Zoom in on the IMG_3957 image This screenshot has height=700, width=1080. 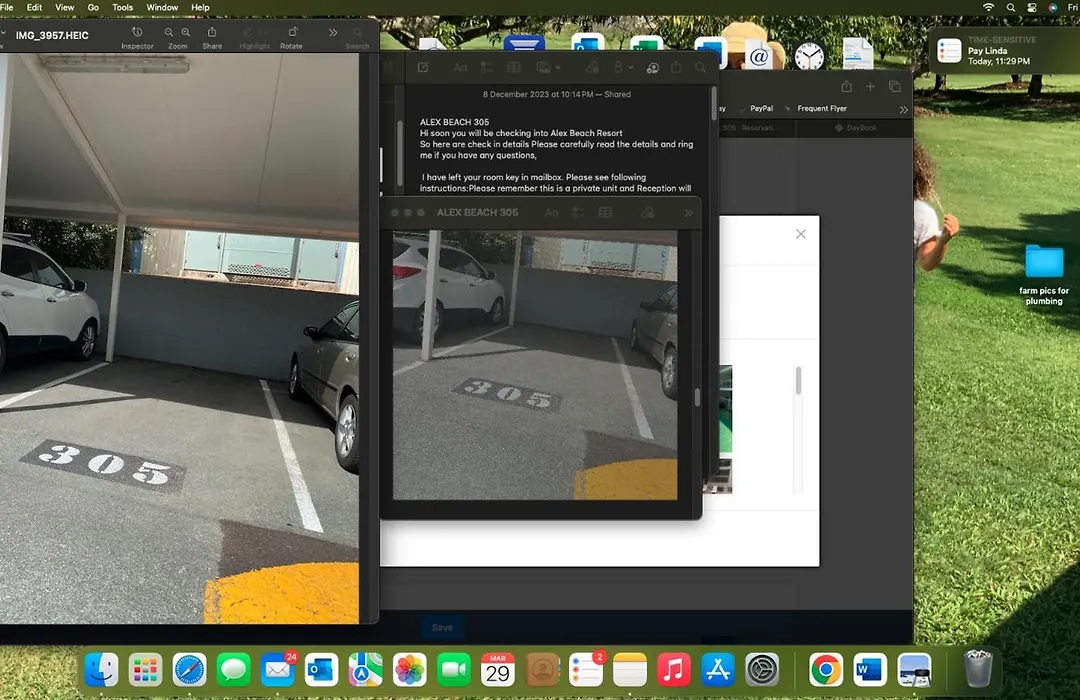point(186,33)
